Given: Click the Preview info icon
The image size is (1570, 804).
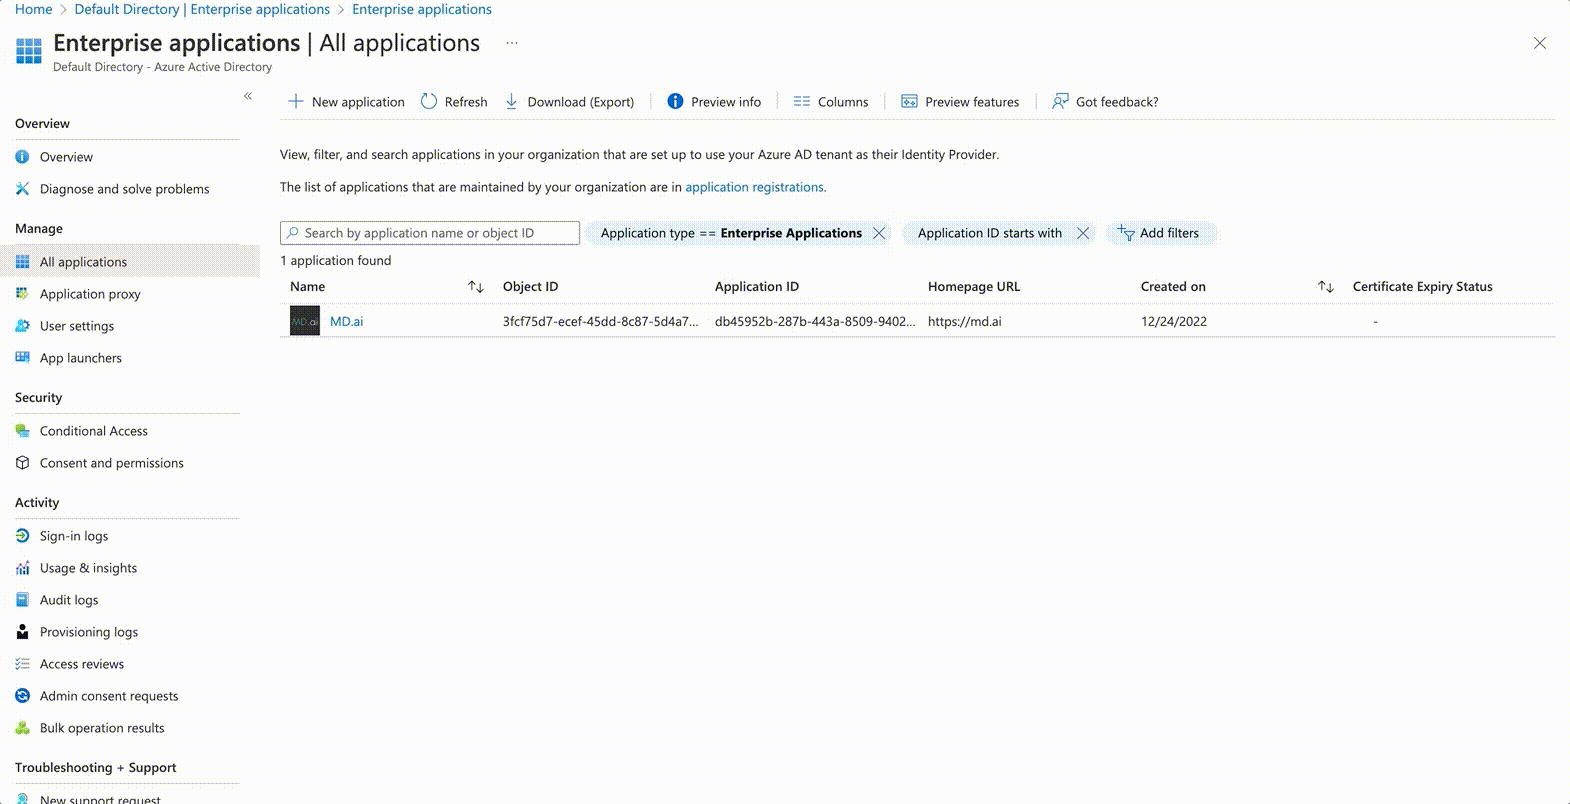Looking at the screenshot, I should (x=675, y=101).
